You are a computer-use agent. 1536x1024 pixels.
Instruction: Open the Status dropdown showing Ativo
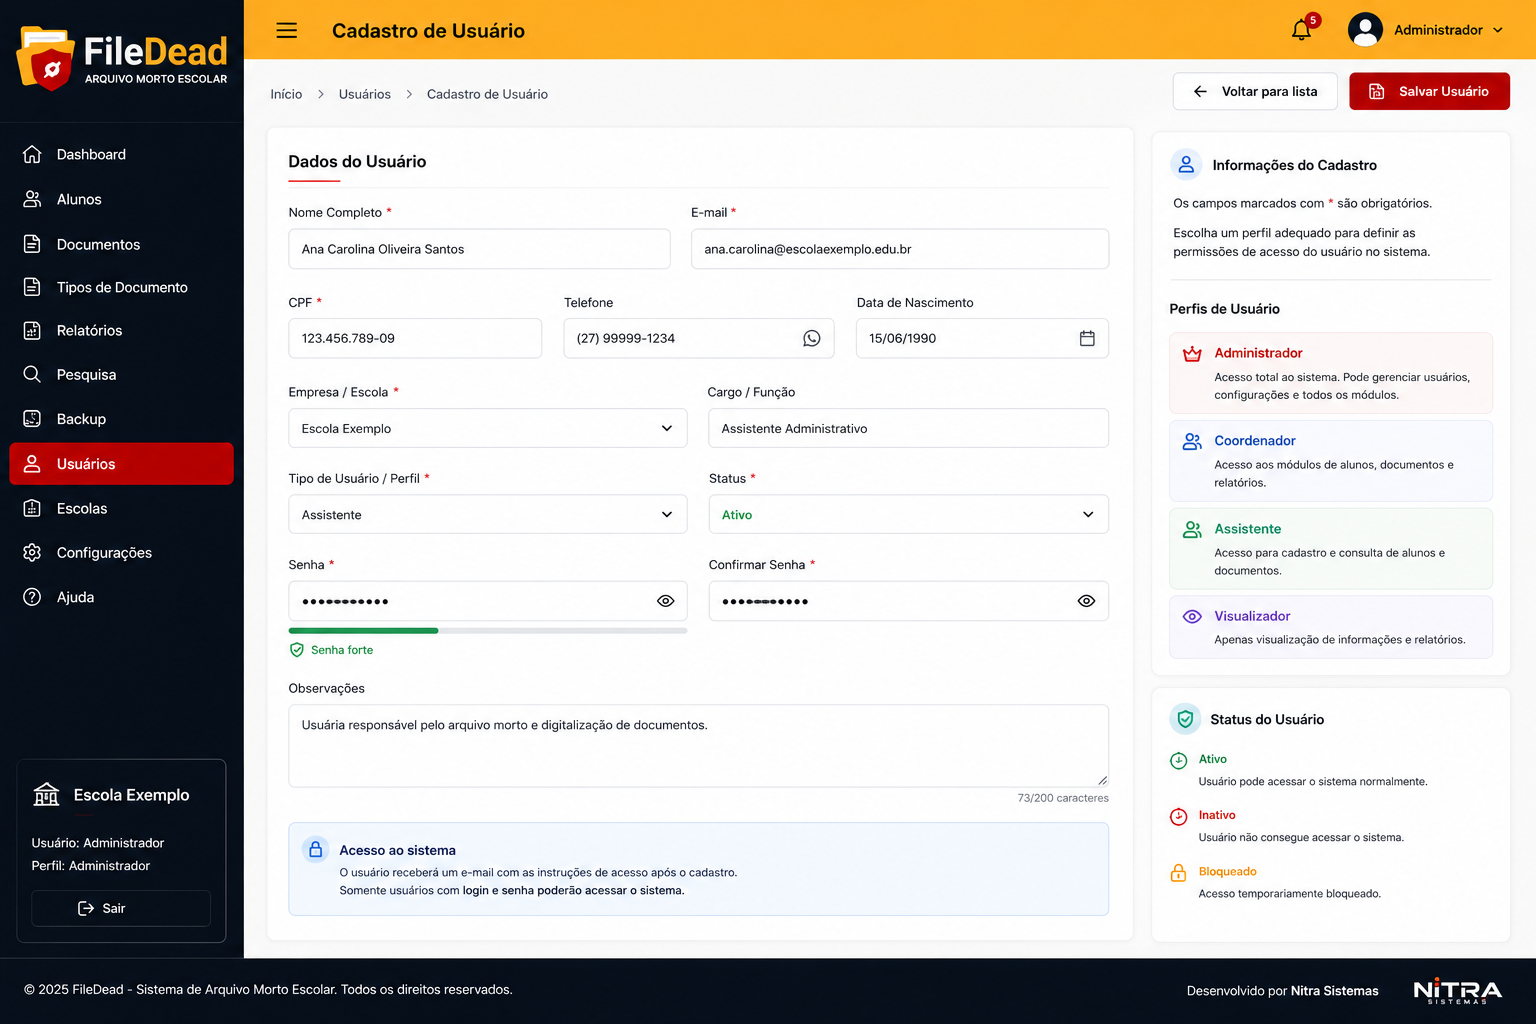(909, 515)
